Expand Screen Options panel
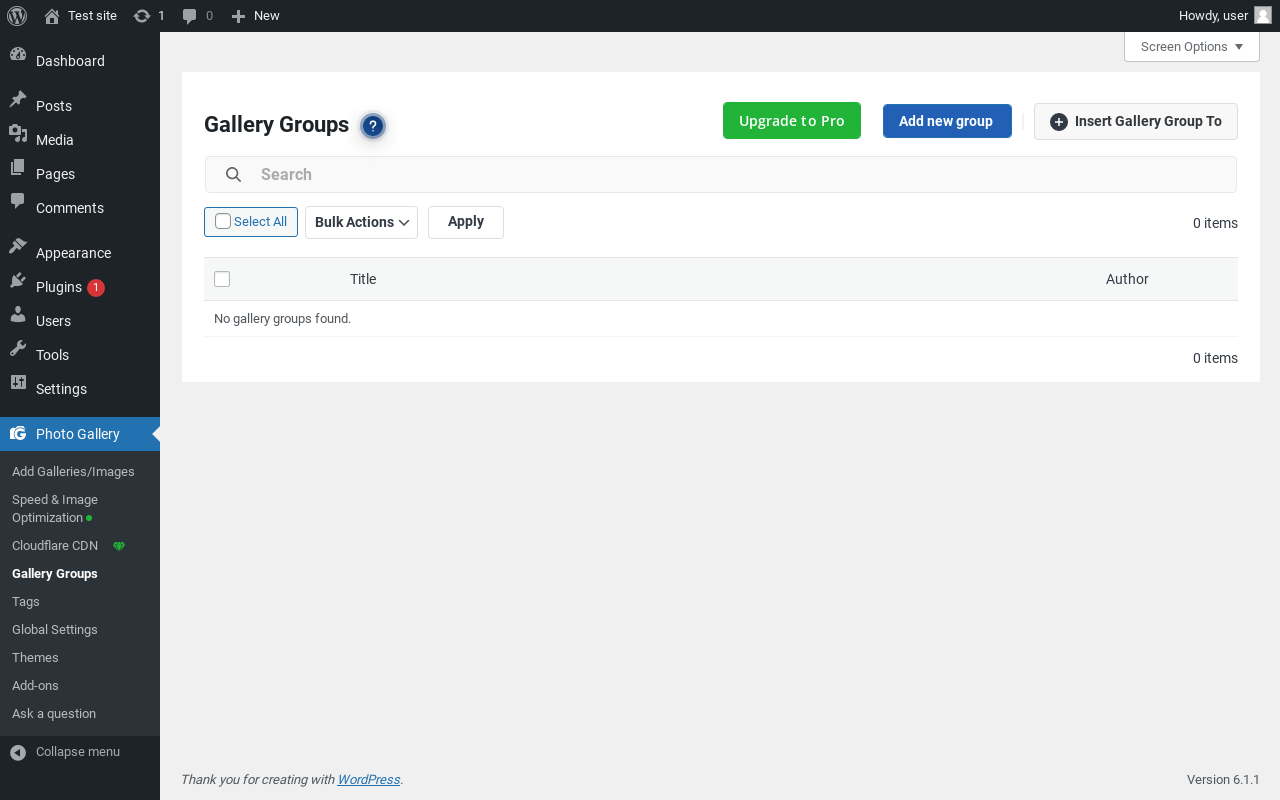The width and height of the screenshot is (1280, 800). [x=1192, y=46]
